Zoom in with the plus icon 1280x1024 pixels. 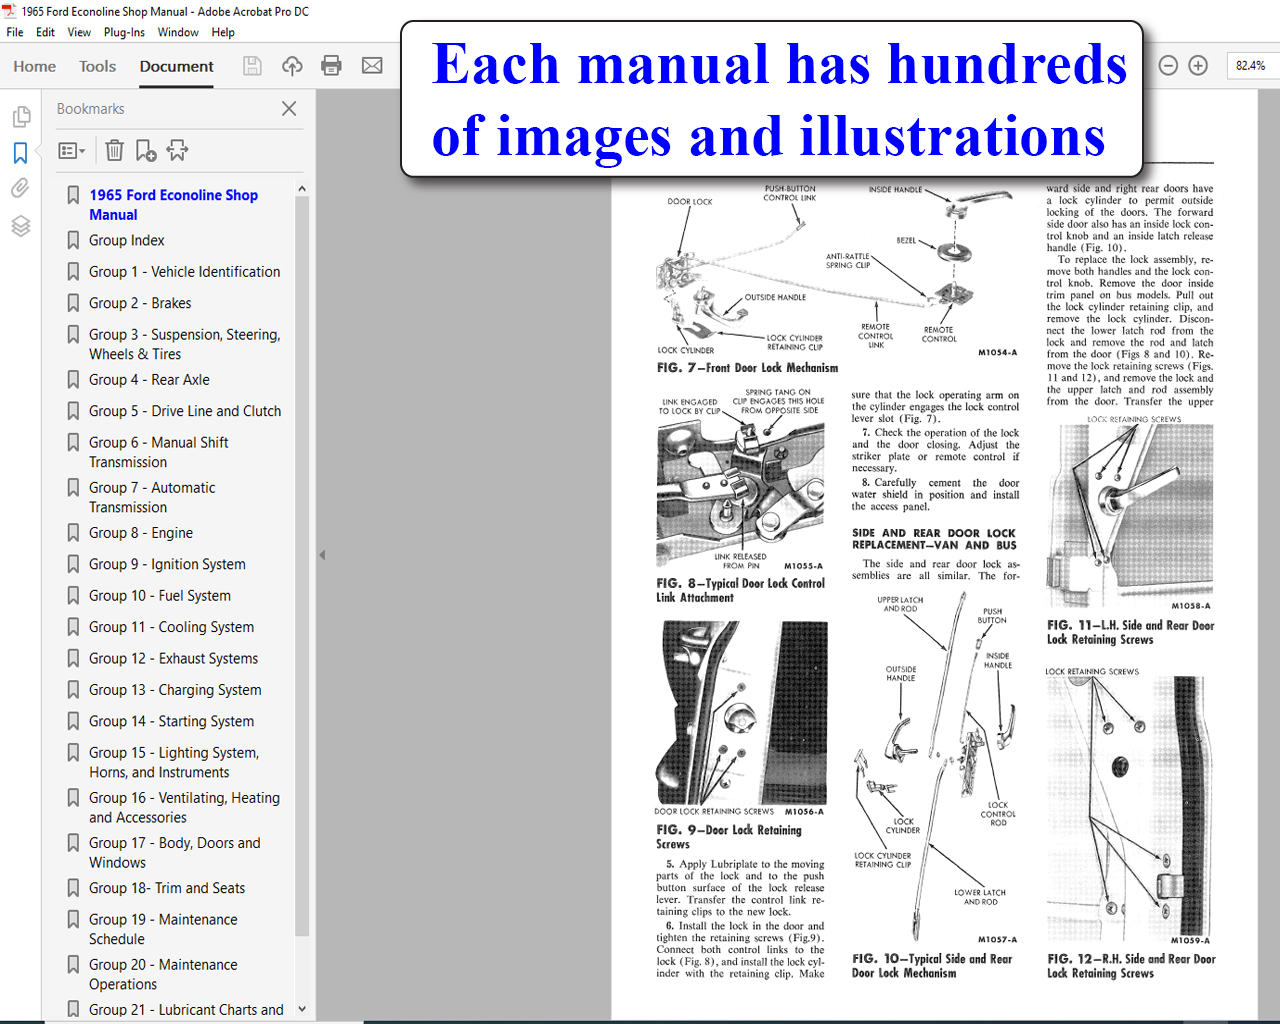pyautogui.click(x=1198, y=66)
